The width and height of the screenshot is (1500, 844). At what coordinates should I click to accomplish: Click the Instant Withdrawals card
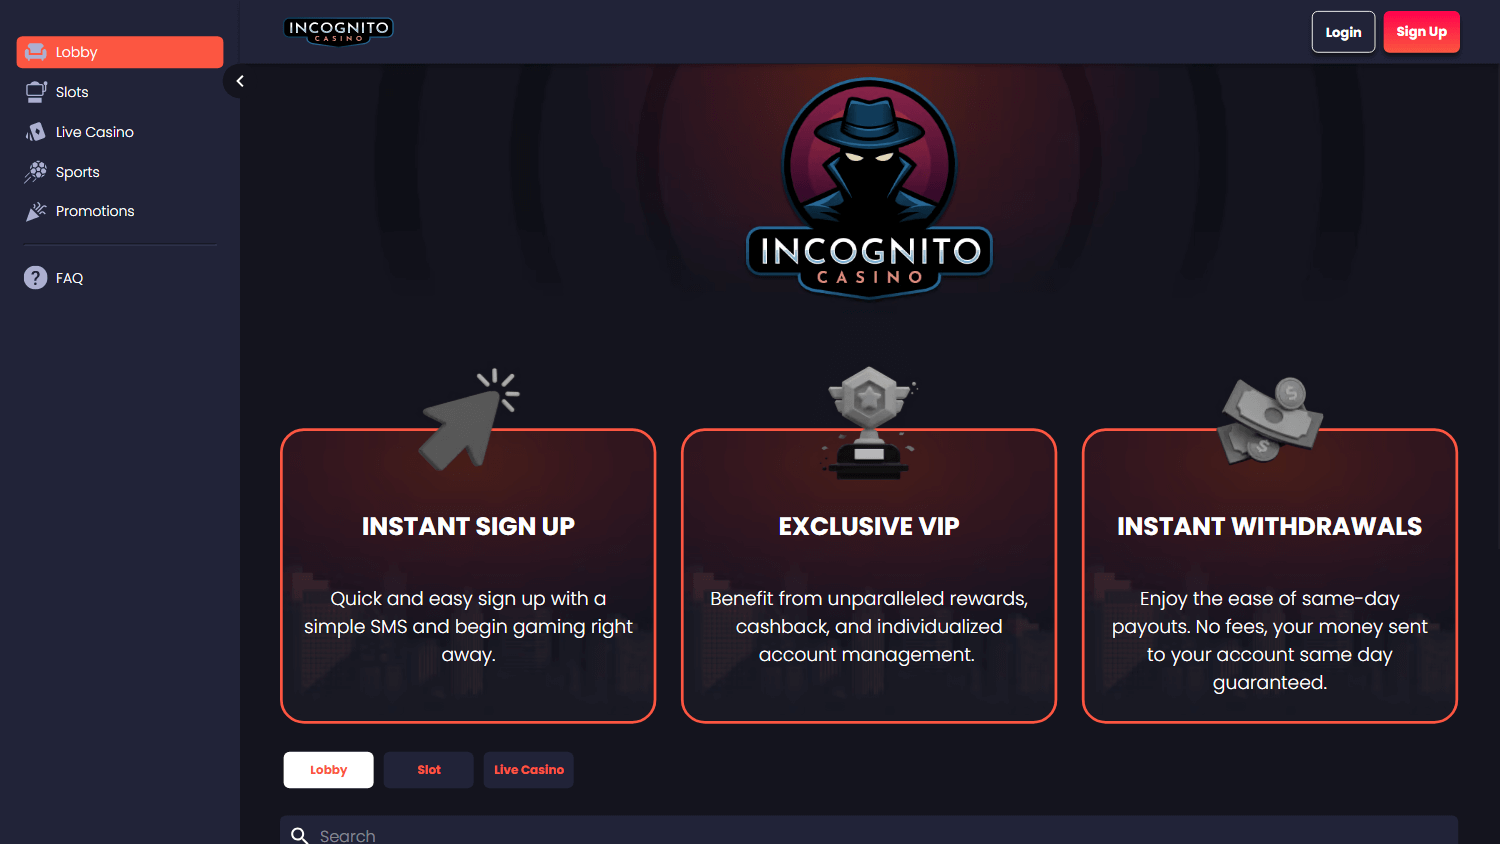pyautogui.click(x=1269, y=576)
